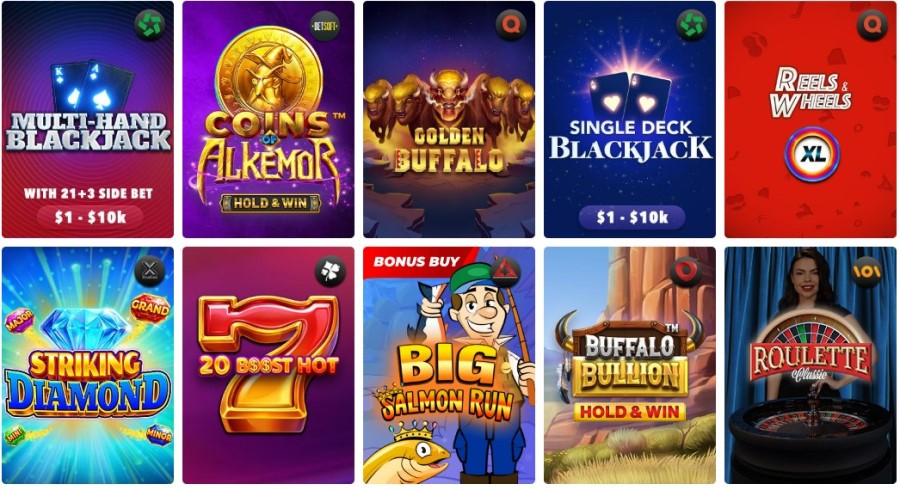Launch the Striking Diamond slot

pyautogui.click(x=88, y=365)
